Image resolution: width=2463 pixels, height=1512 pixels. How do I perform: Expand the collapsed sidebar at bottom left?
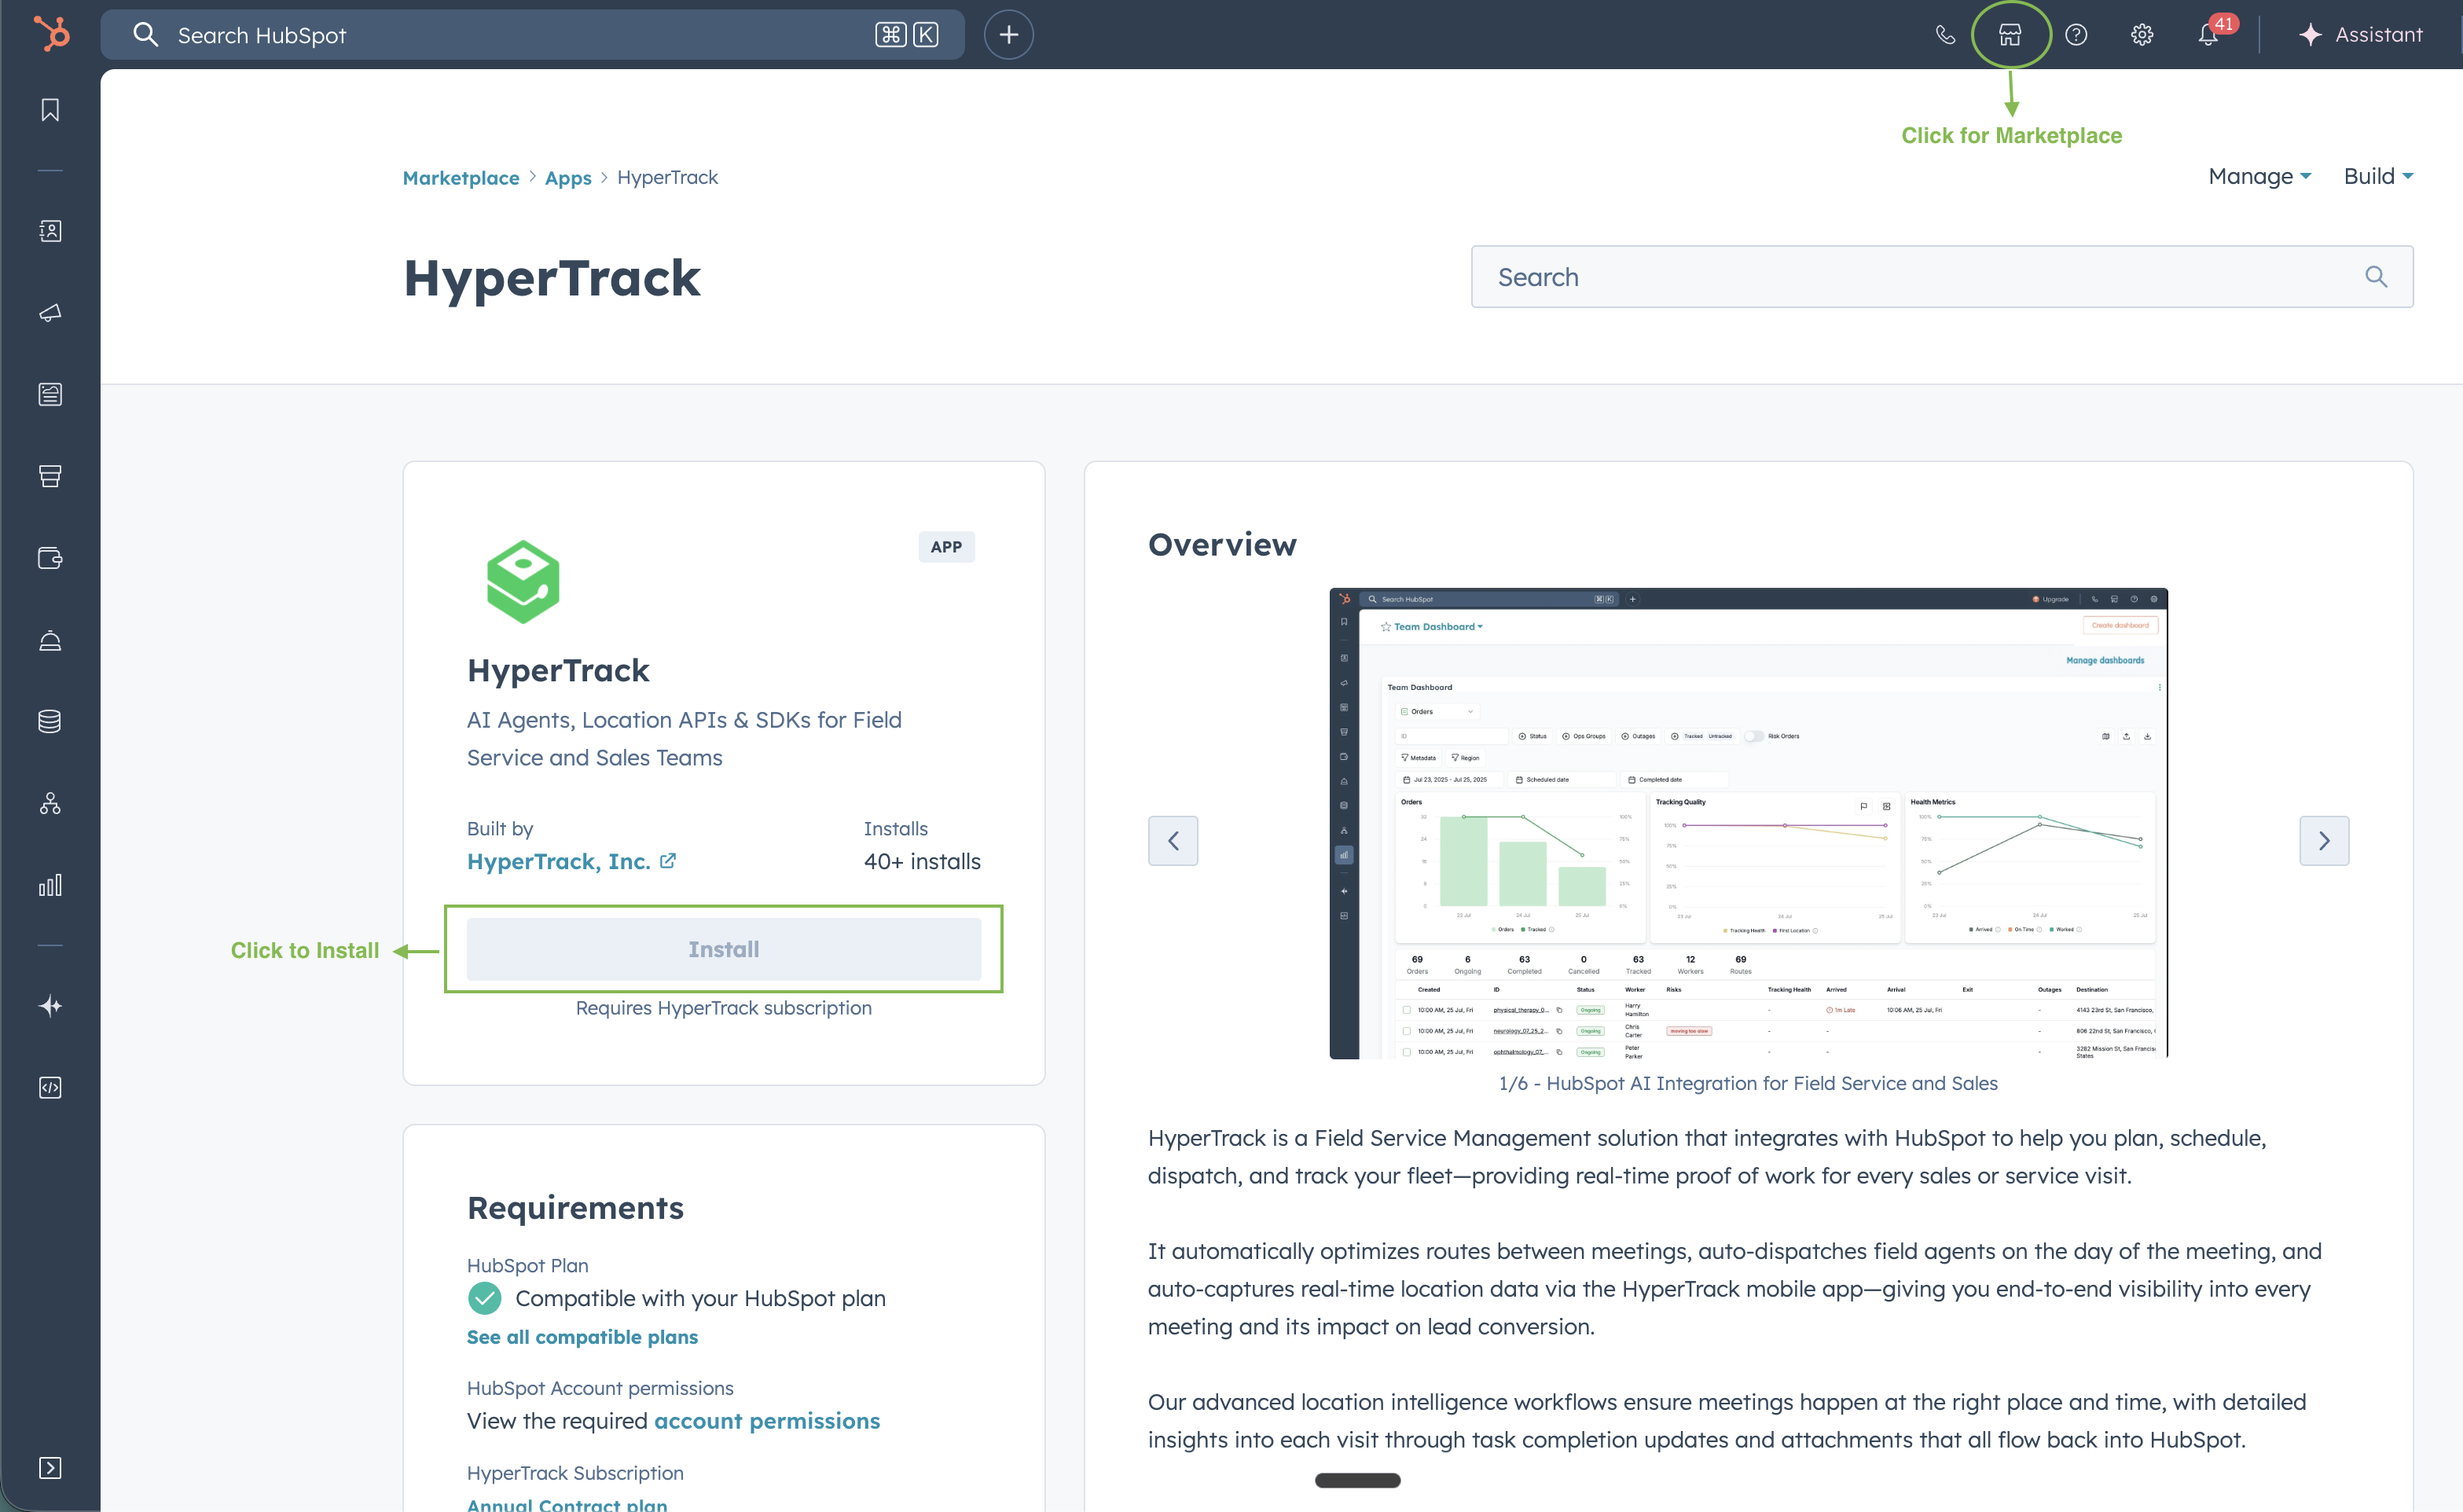50,1467
